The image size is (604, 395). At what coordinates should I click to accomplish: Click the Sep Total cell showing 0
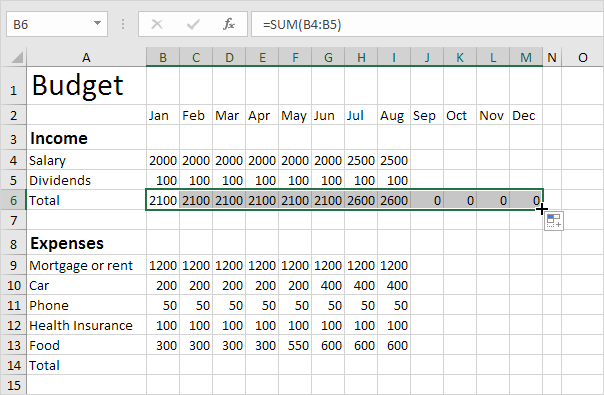click(x=427, y=200)
